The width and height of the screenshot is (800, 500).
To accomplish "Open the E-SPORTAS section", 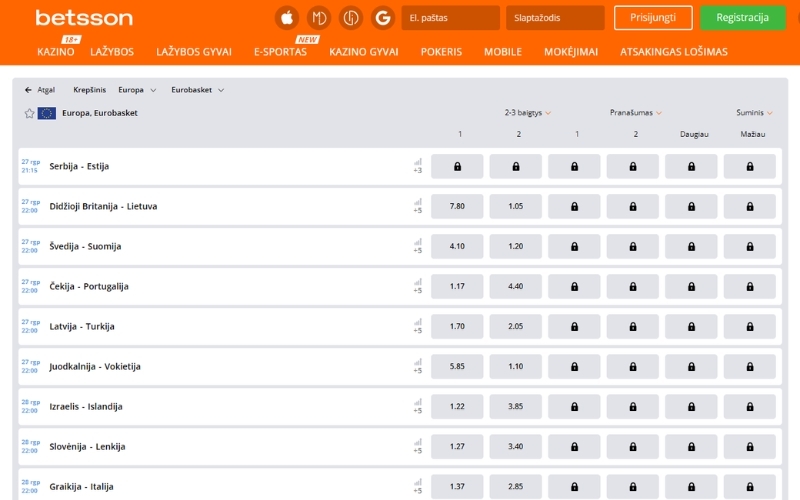I will coord(280,52).
